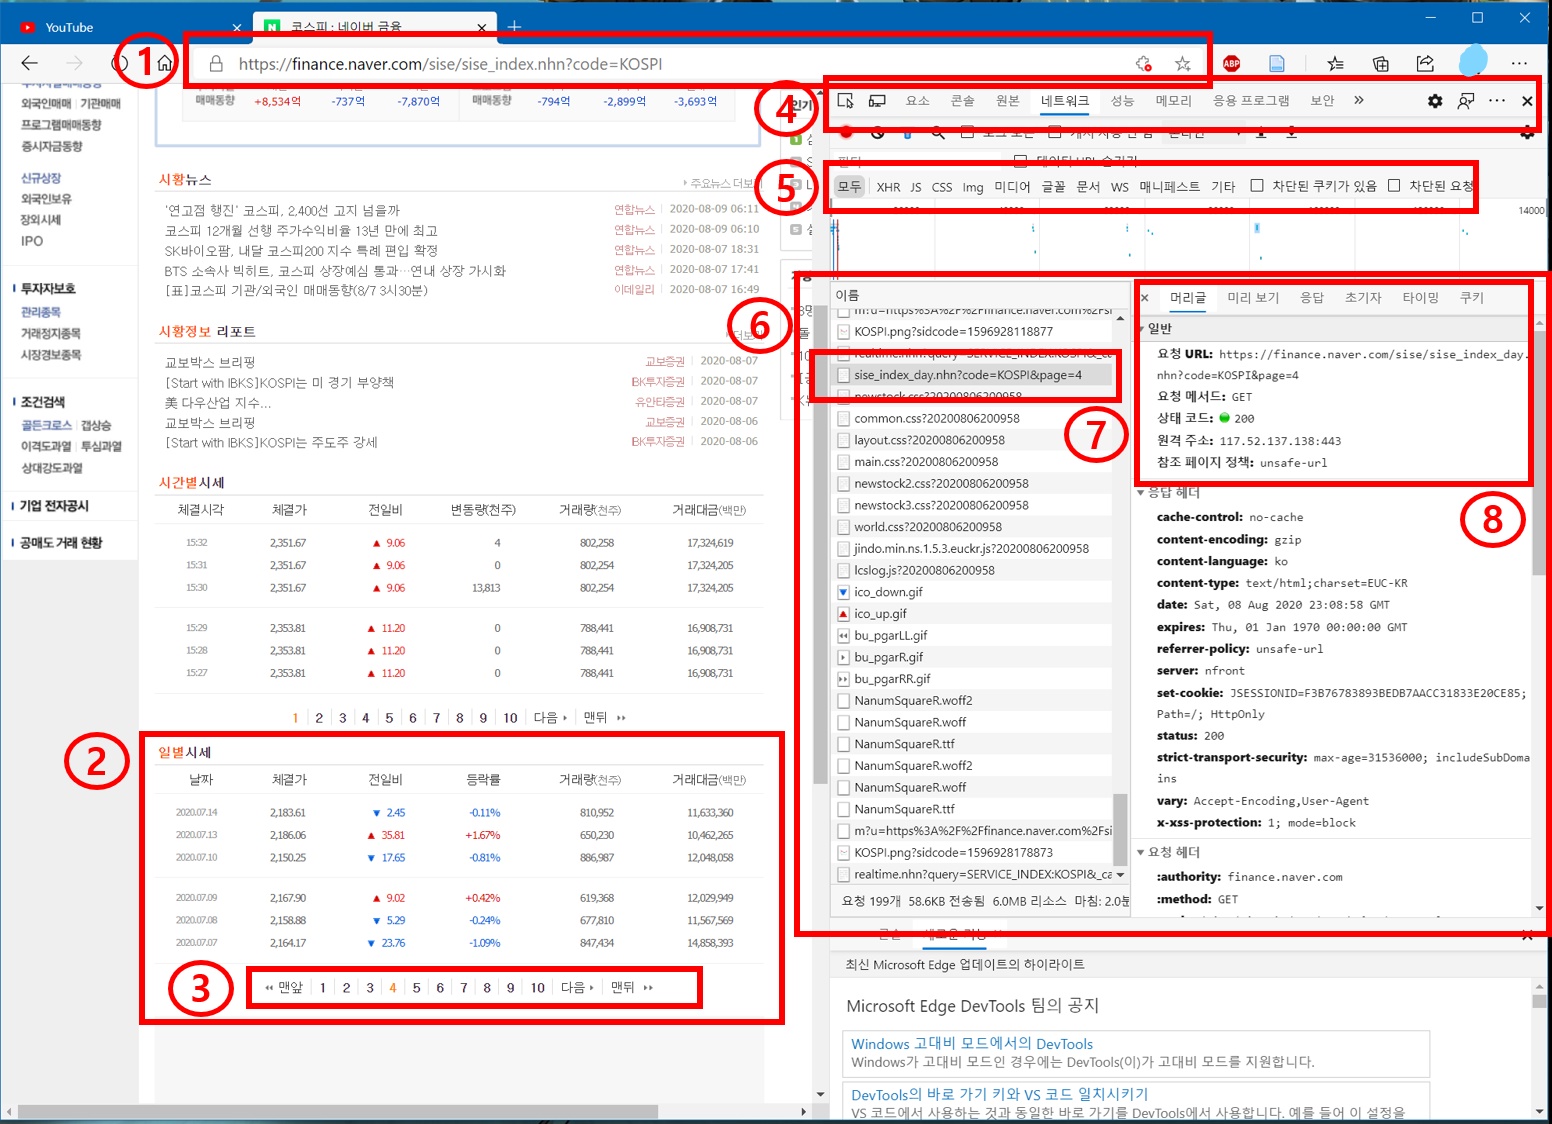Open the 쿠키 tab of the request

(1472, 298)
